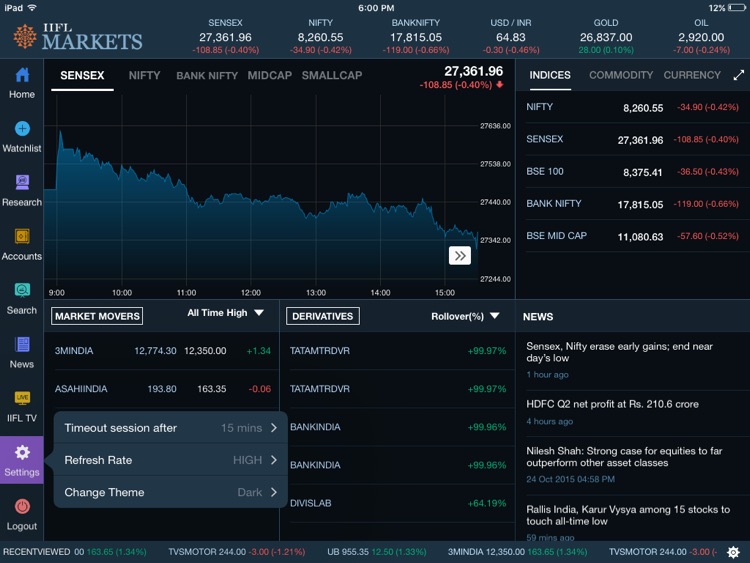Click the DERIVATIVES button
750x563 pixels.
[322, 316]
